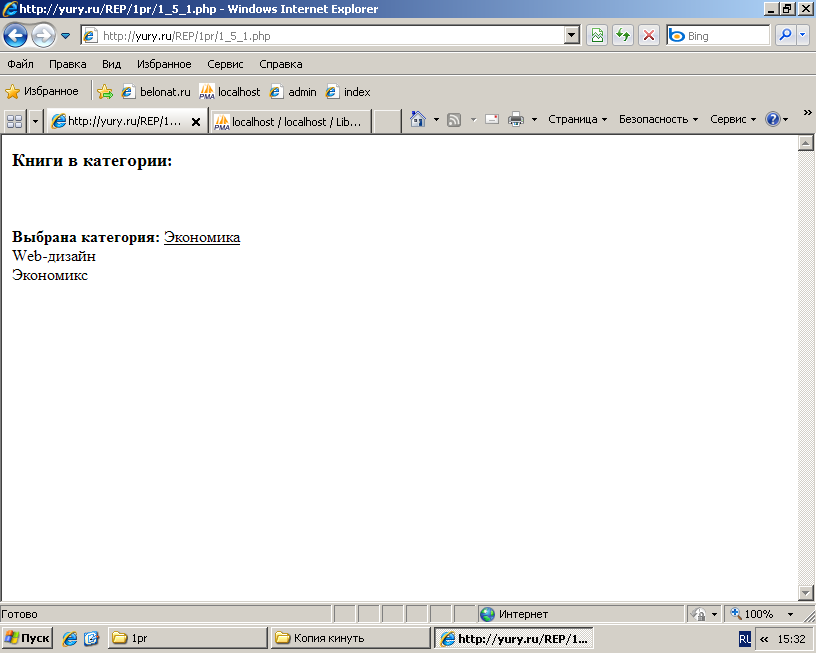Refresh the page with green arrows icon

coord(622,36)
